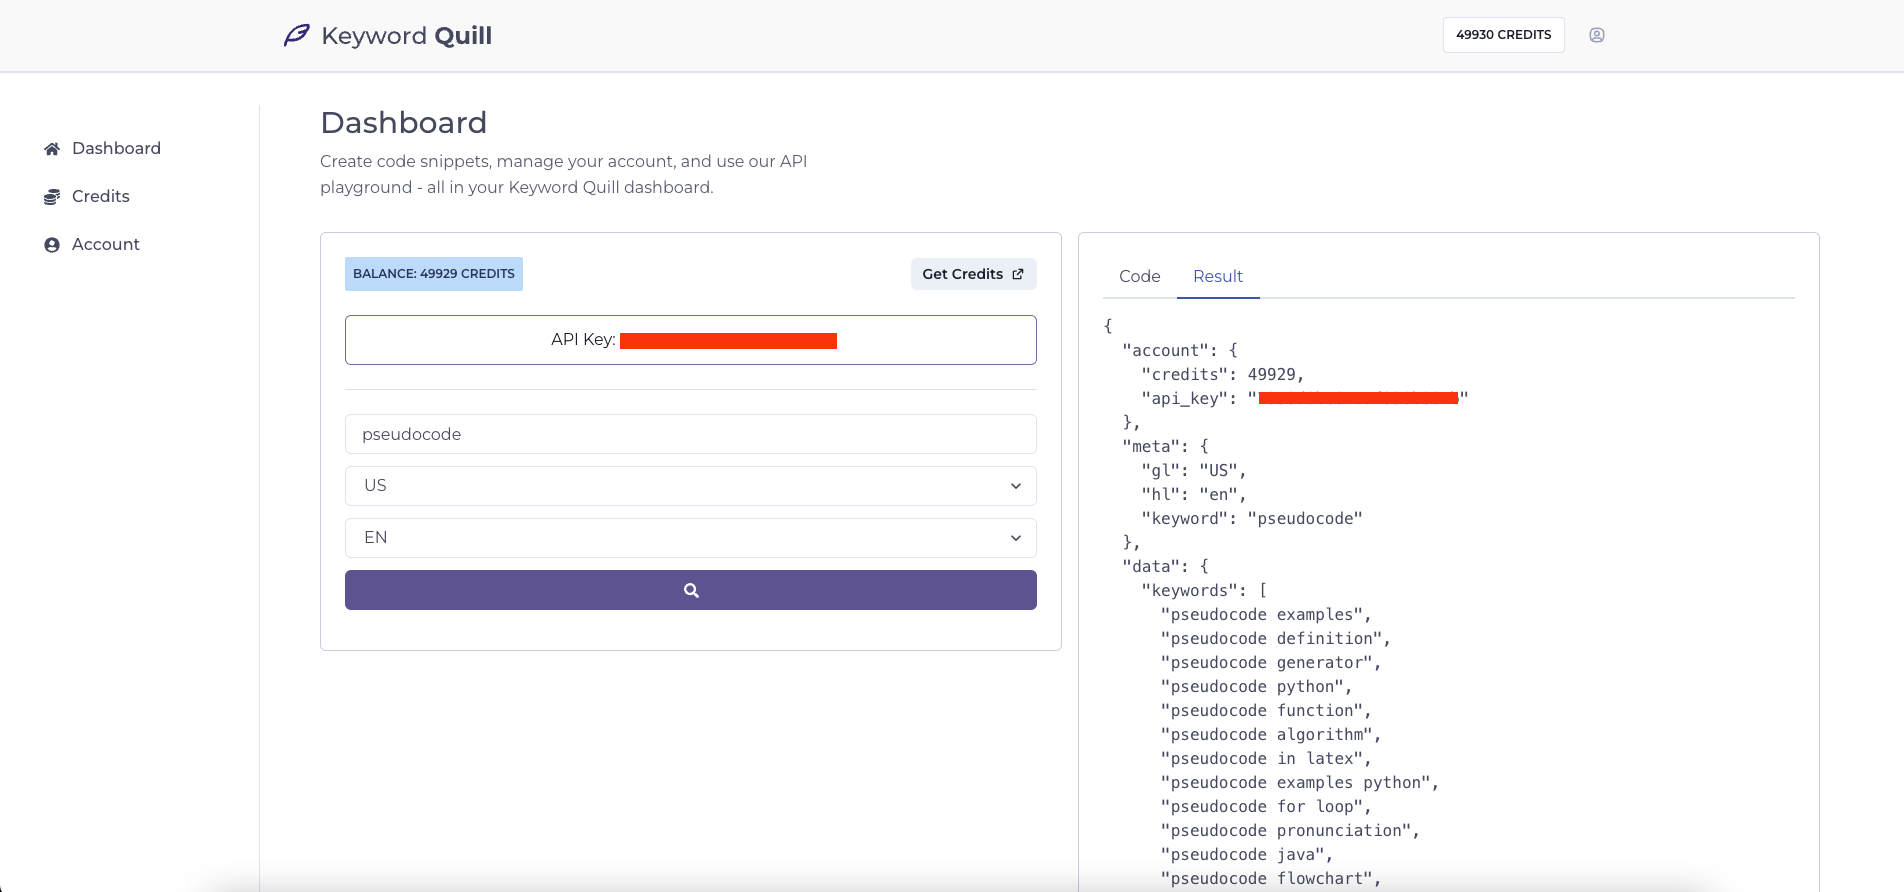Select "pseudocode flowchart" result line

click(1271, 879)
